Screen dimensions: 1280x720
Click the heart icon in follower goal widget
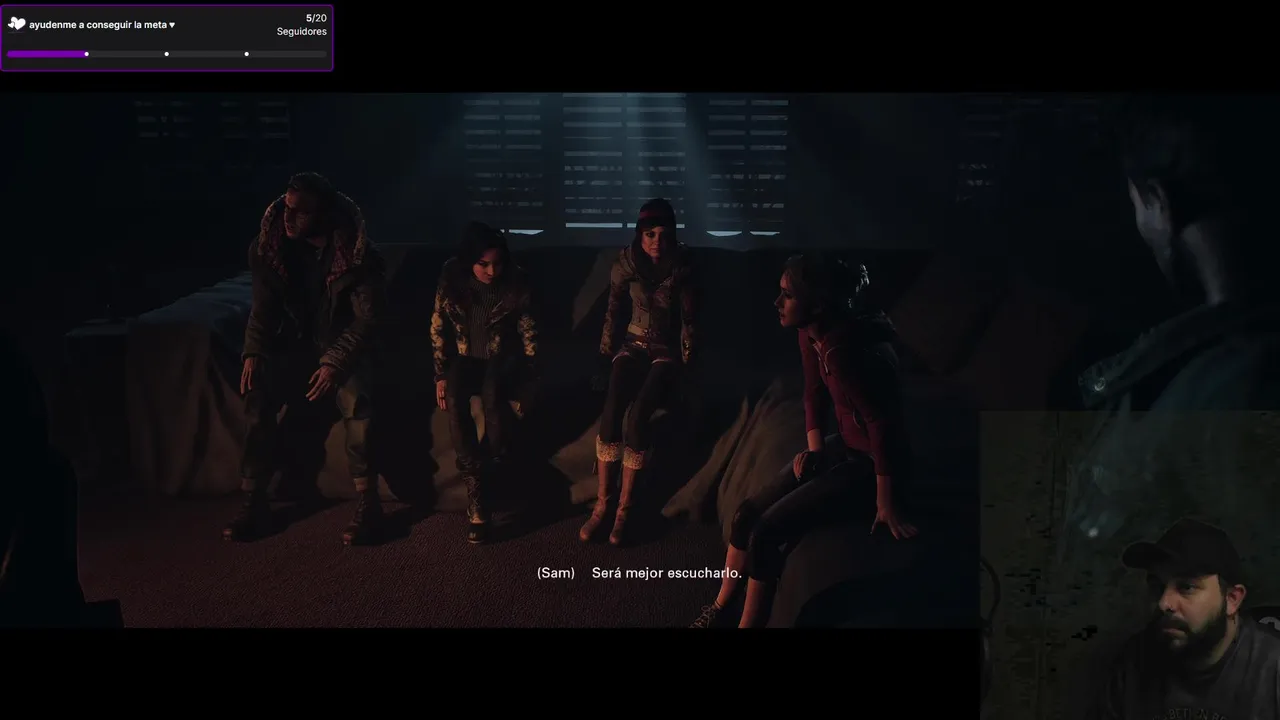coord(16,24)
